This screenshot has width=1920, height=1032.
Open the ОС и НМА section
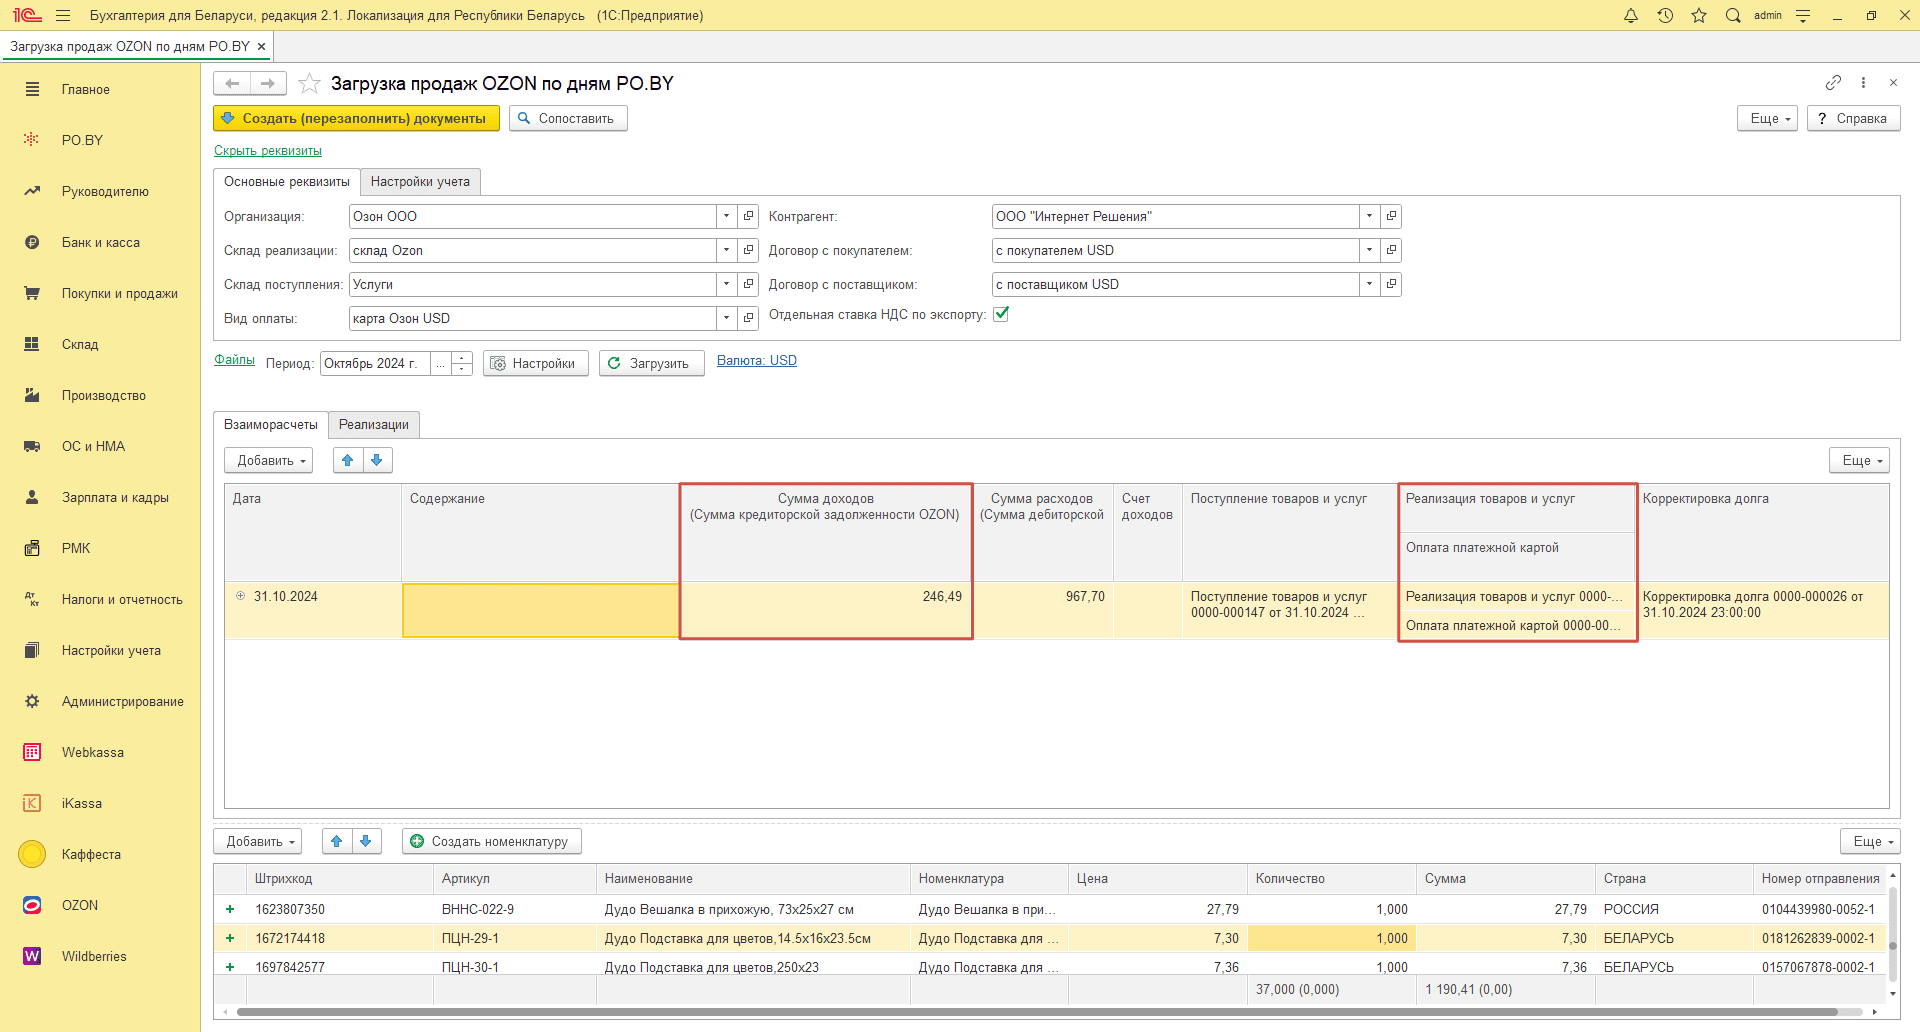(x=93, y=446)
